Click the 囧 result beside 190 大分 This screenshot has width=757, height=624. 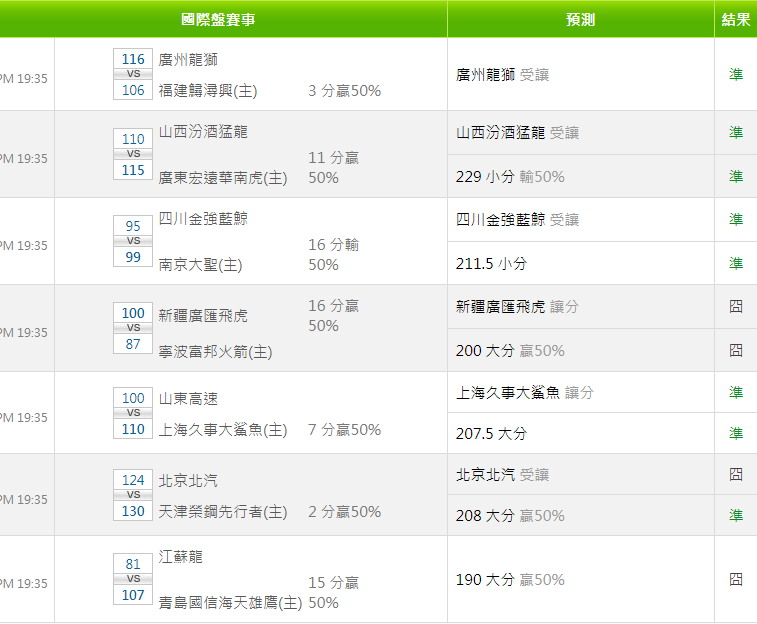point(736,579)
